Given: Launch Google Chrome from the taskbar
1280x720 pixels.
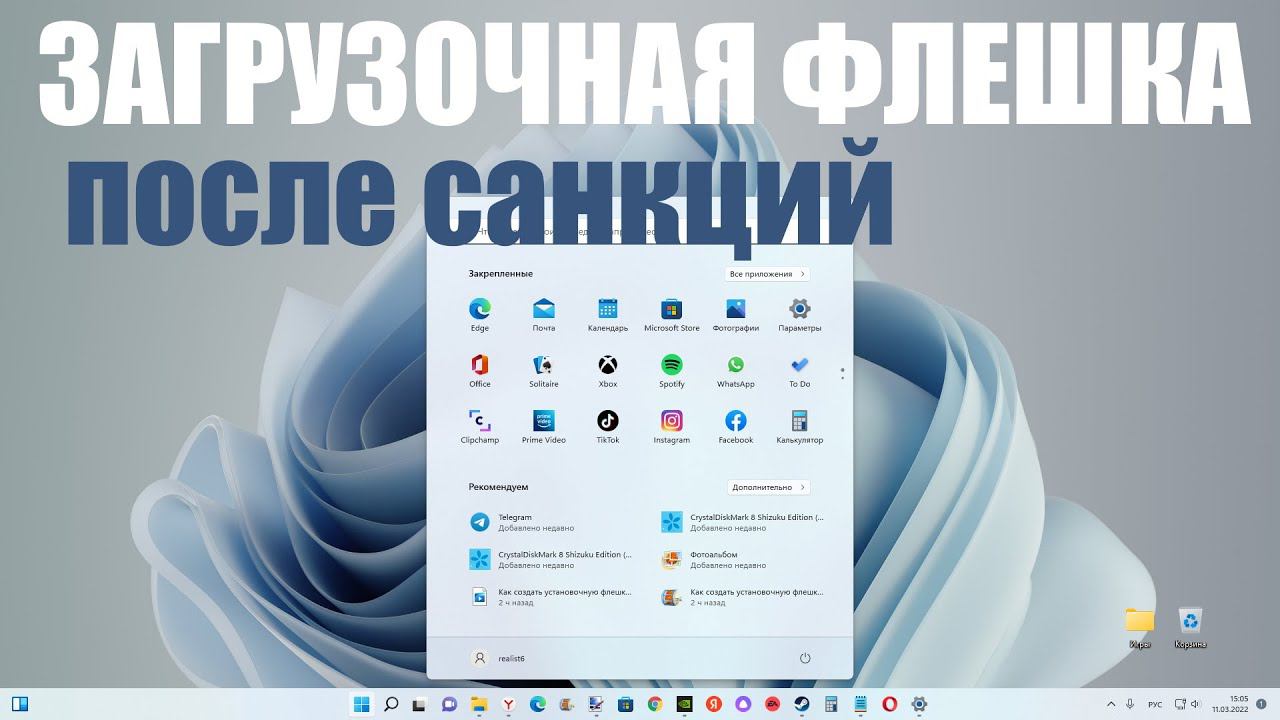Looking at the screenshot, I should [x=655, y=704].
